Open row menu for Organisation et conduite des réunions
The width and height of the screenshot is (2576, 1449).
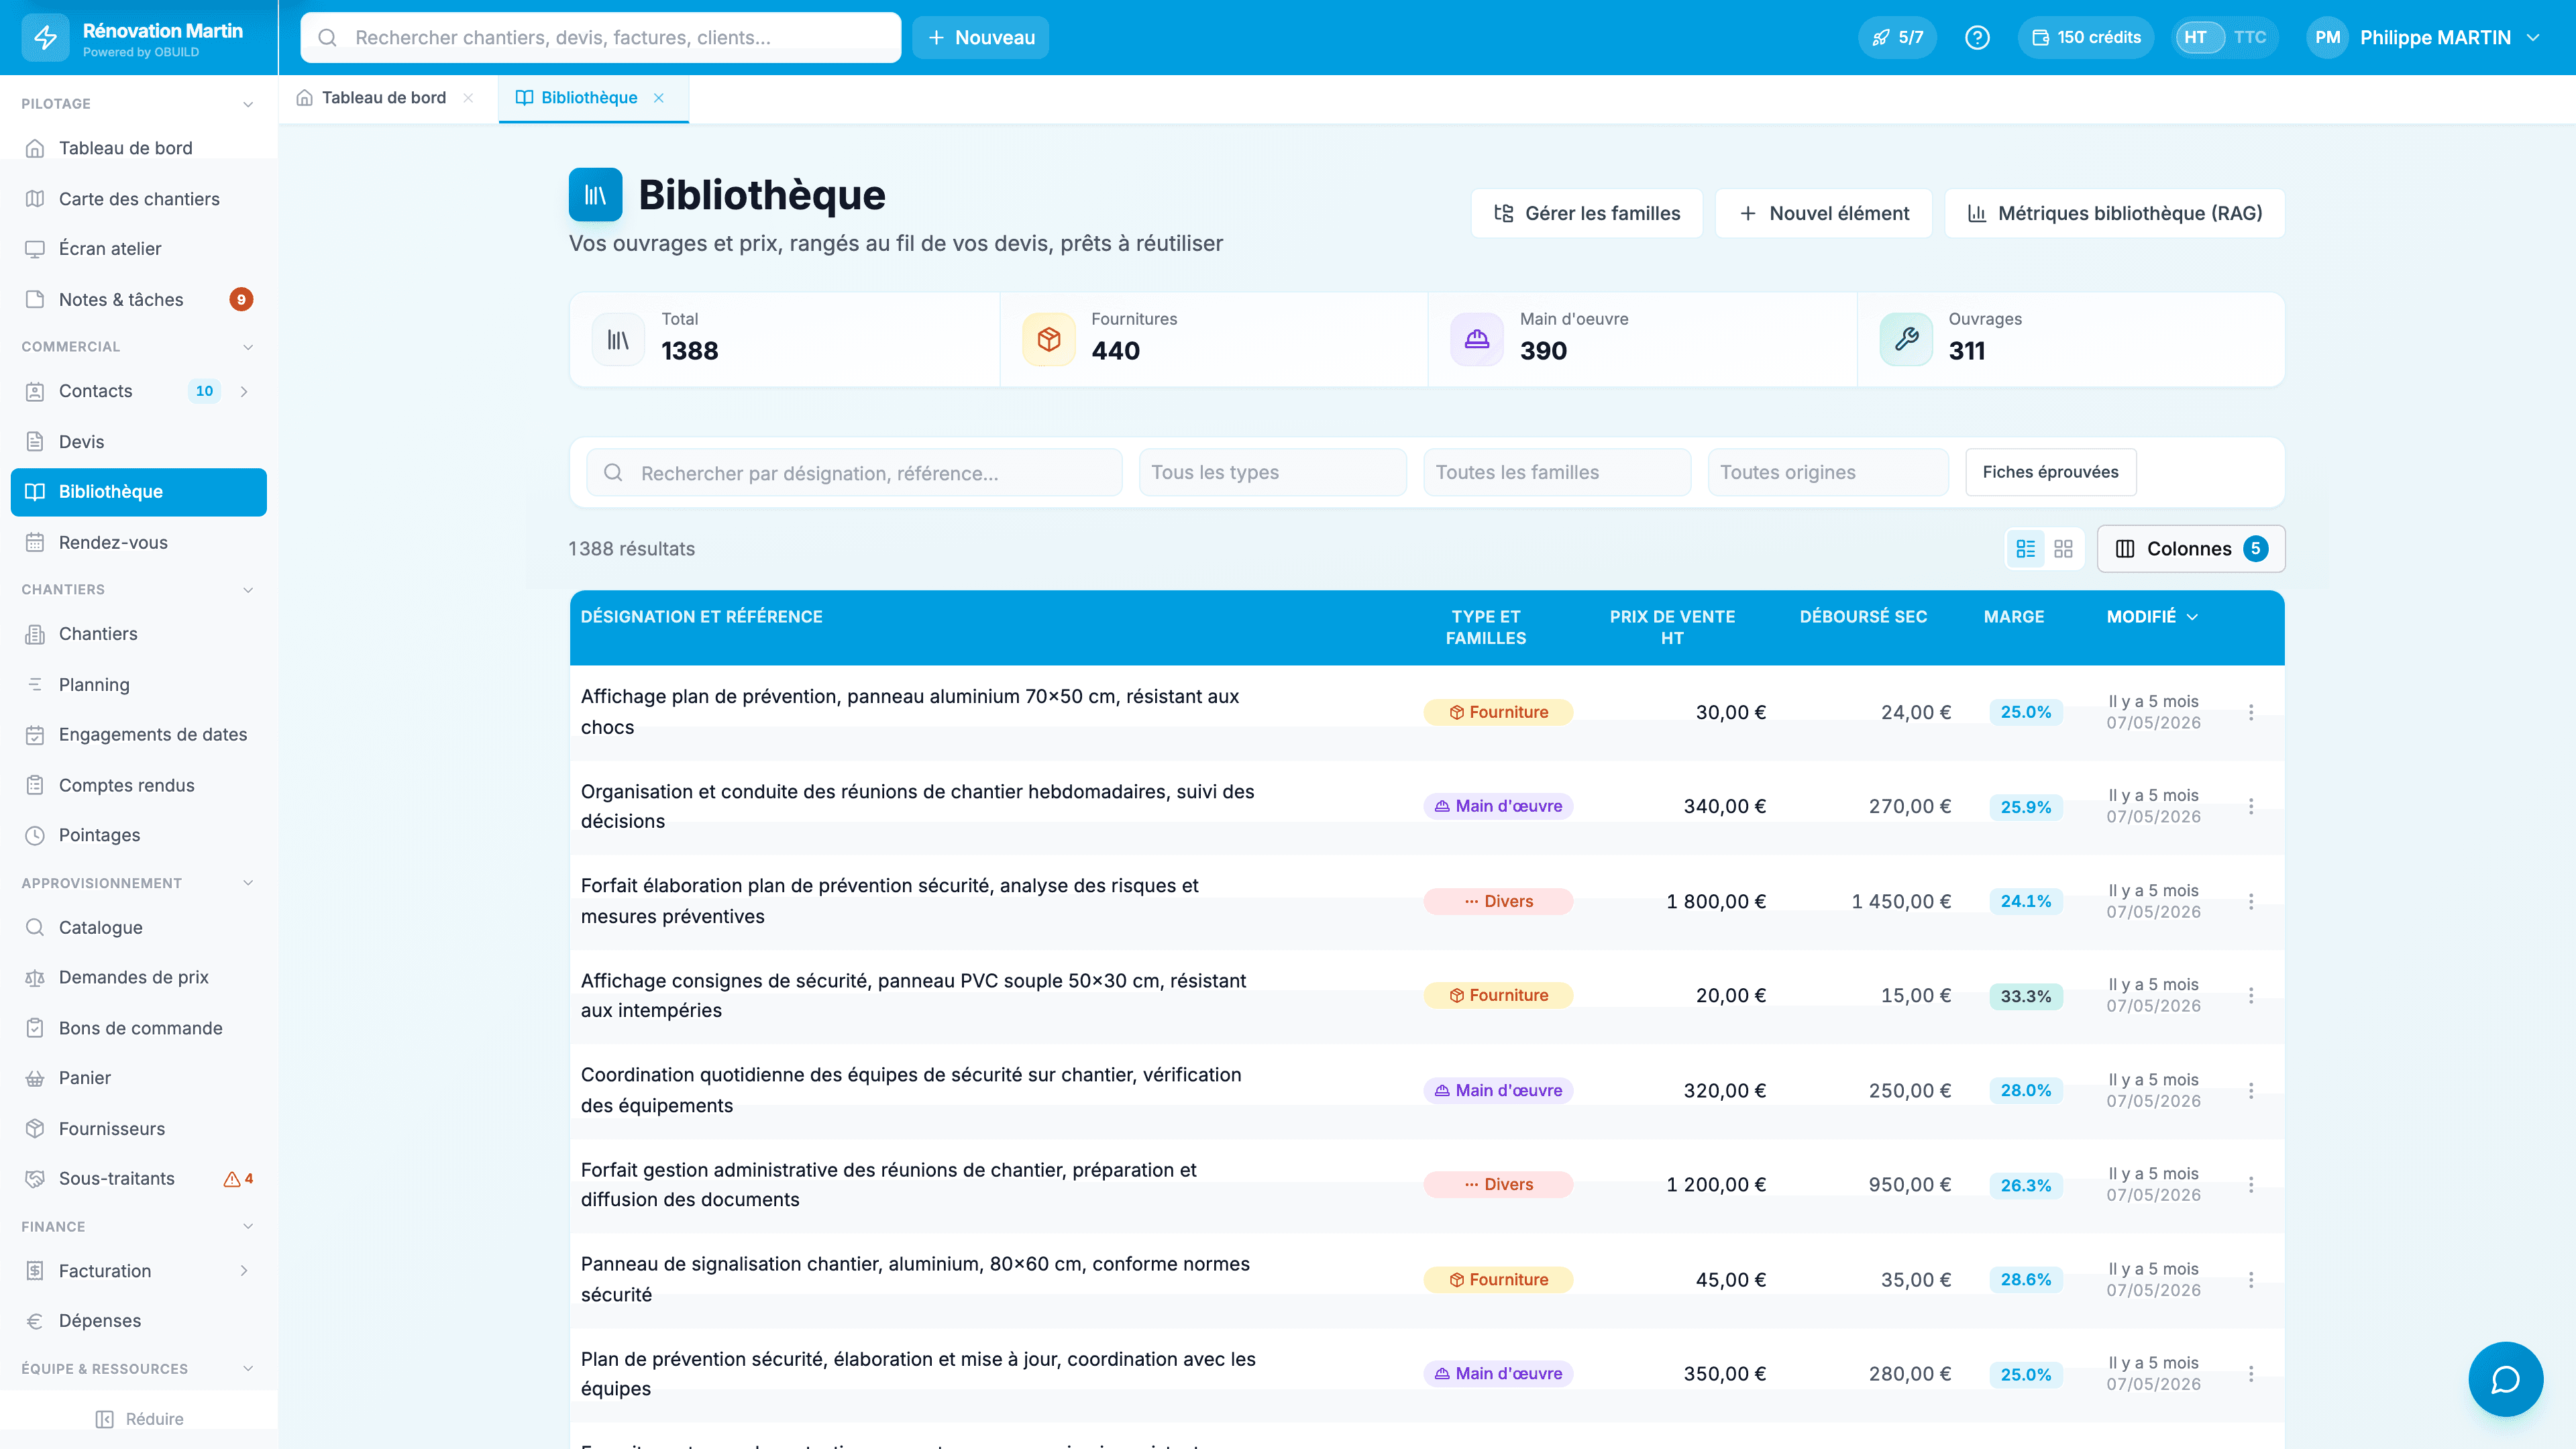point(2251,806)
